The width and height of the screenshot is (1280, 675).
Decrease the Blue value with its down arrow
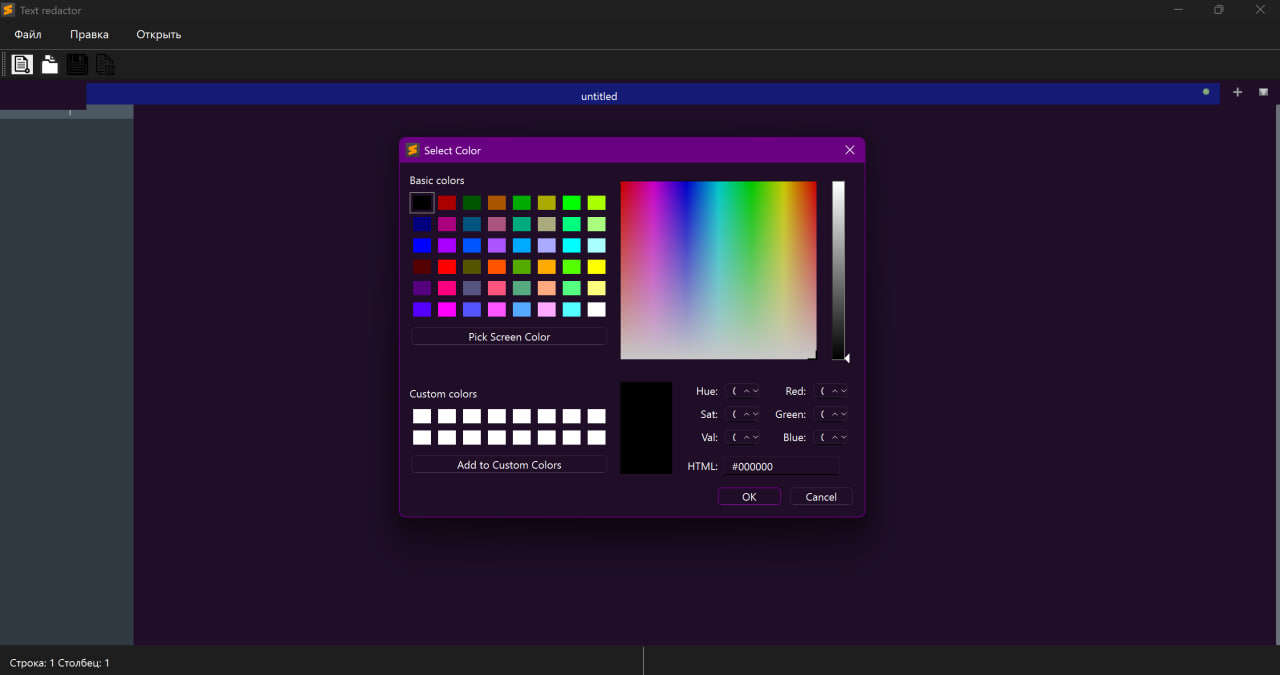[x=844, y=437]
